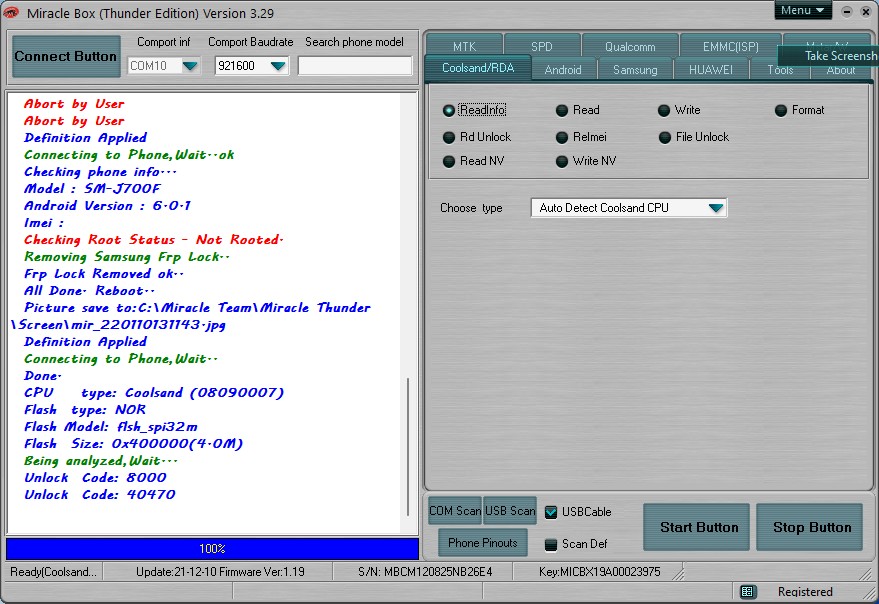
Task: Uncheck the USBCable checkbox
Action: pyautogui.click(x=551, y=512)
